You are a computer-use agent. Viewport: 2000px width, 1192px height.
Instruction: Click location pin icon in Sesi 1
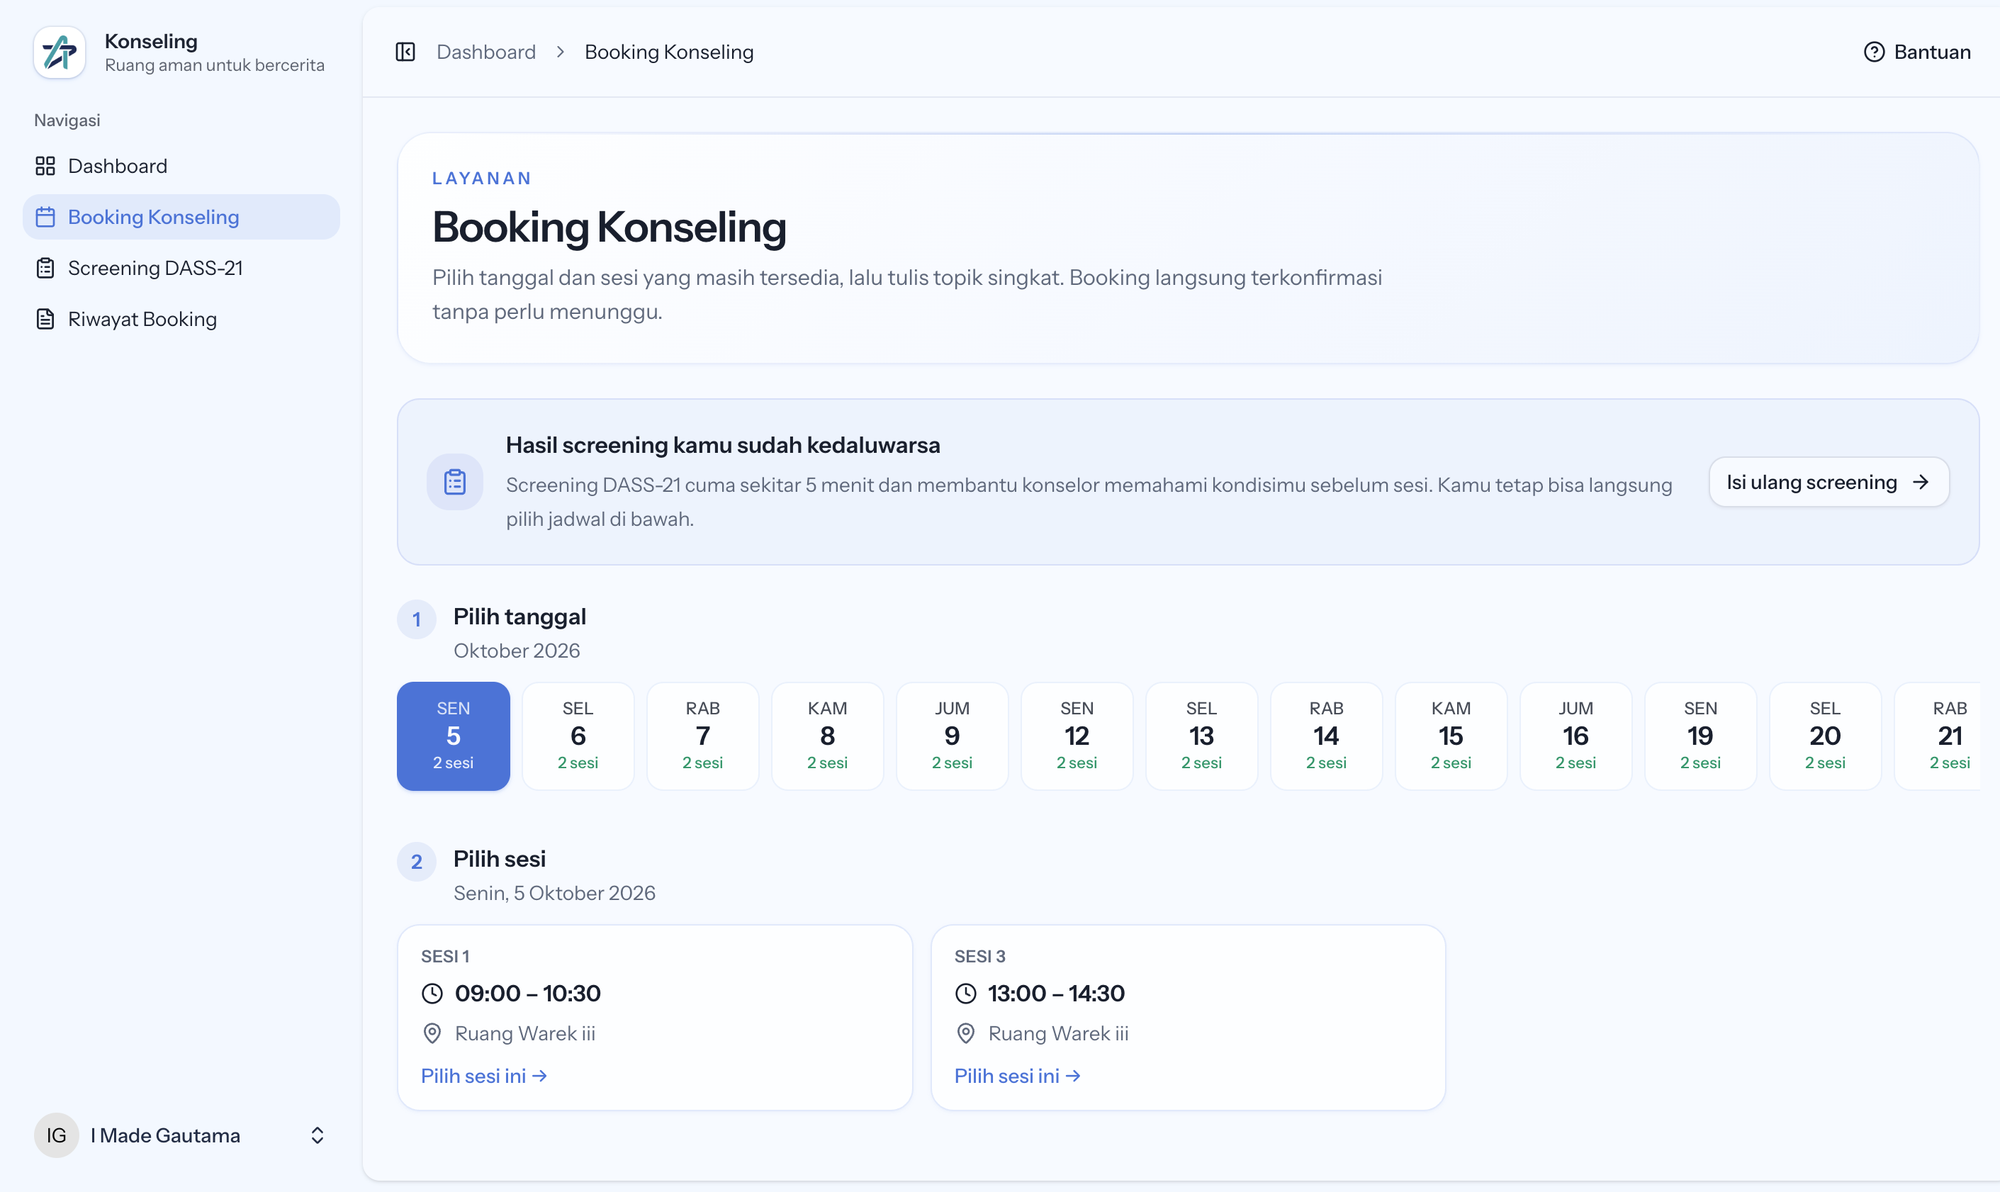click(432, 1034)
